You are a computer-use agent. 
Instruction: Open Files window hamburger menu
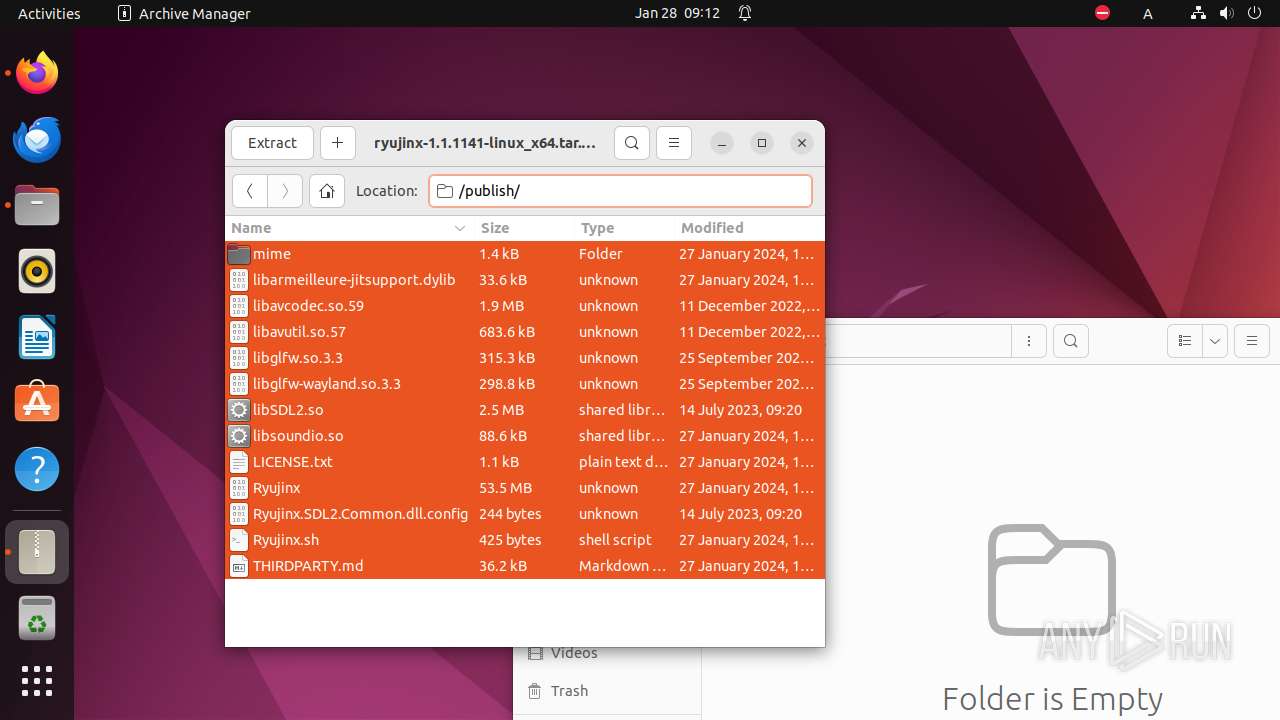(x=1252, y=341)
